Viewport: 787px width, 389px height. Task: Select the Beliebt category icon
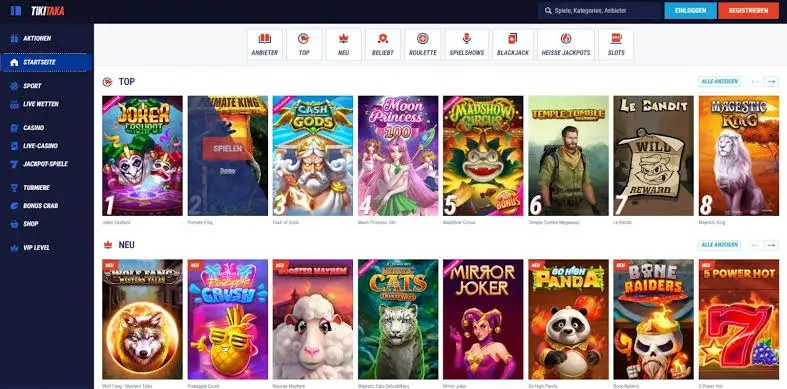(383, 45)
